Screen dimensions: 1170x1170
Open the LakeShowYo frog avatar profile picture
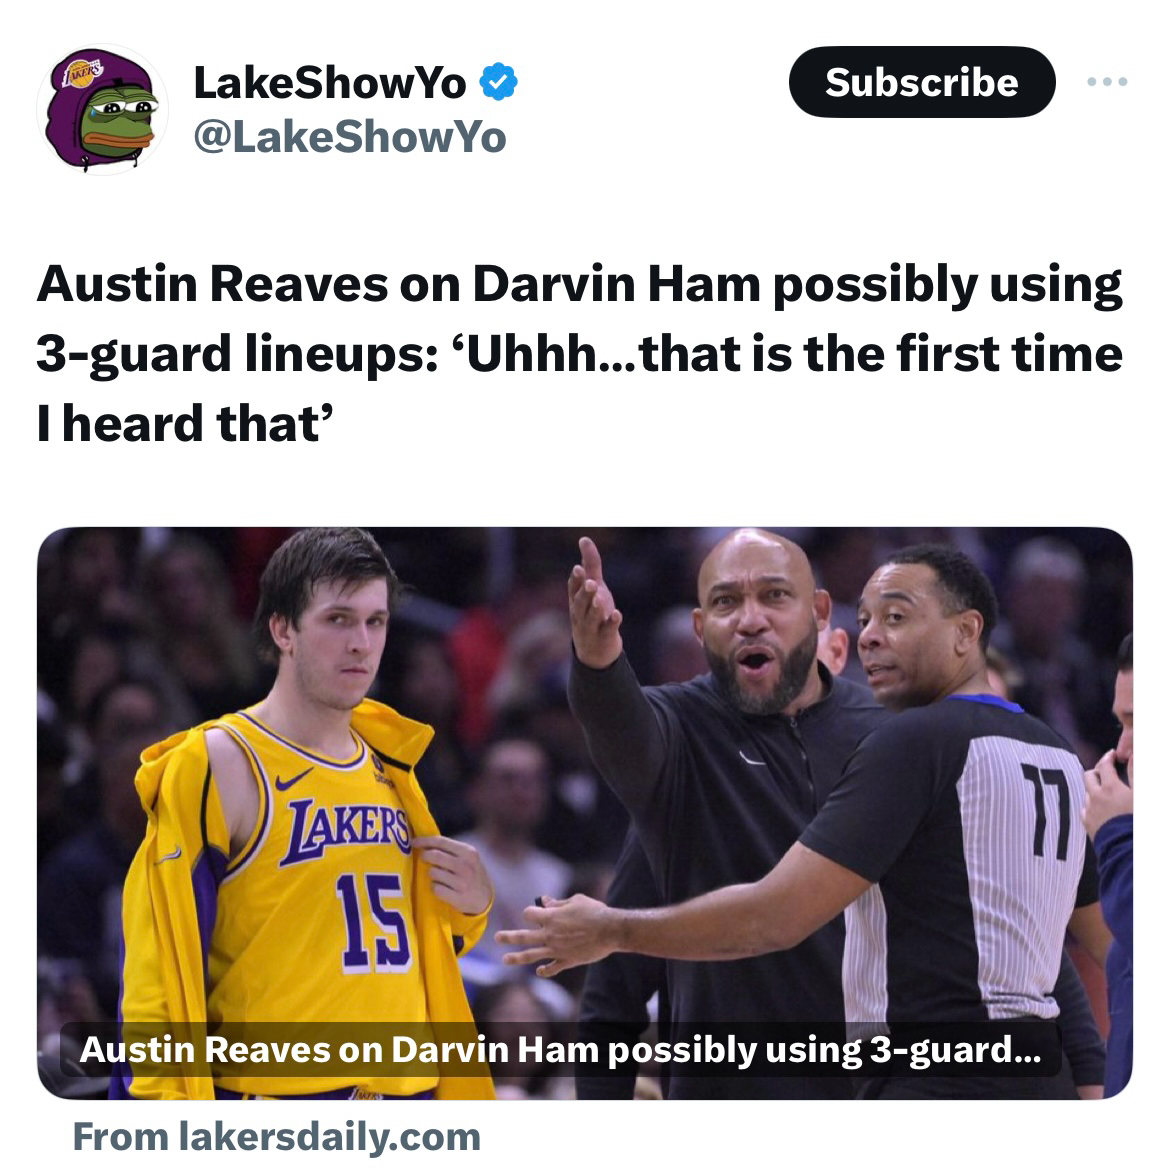(102, 110)
